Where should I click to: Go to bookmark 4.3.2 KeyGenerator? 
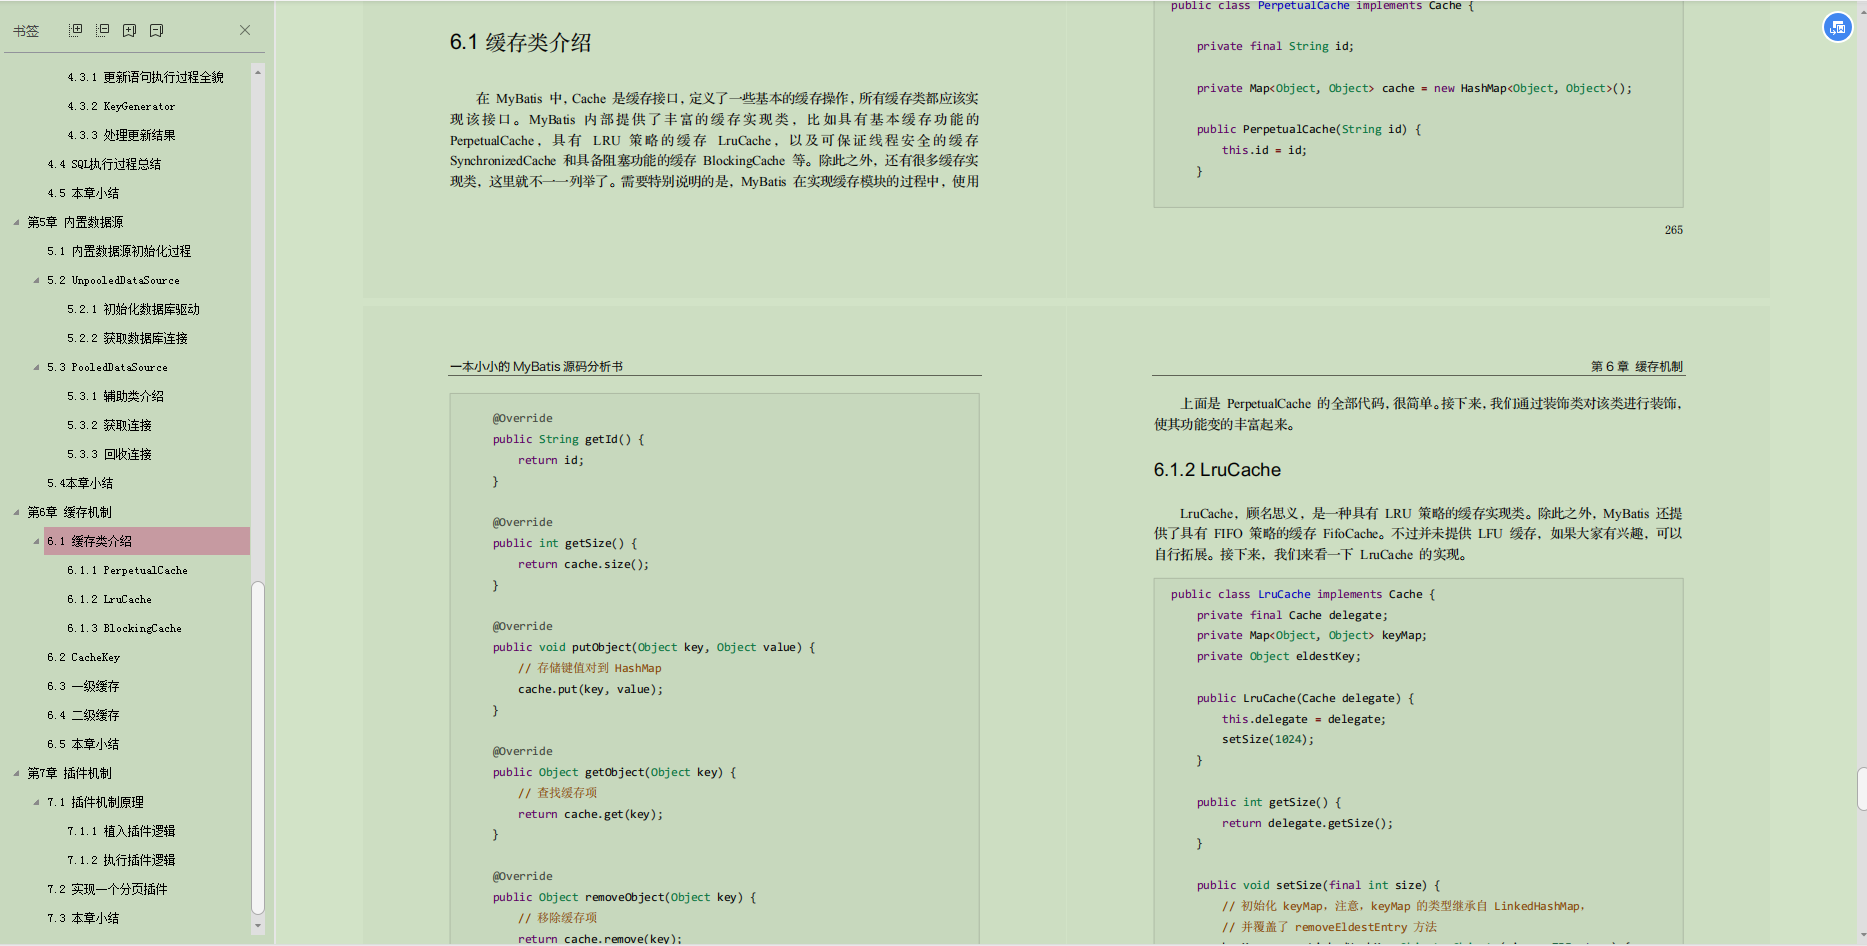[121, 106]
